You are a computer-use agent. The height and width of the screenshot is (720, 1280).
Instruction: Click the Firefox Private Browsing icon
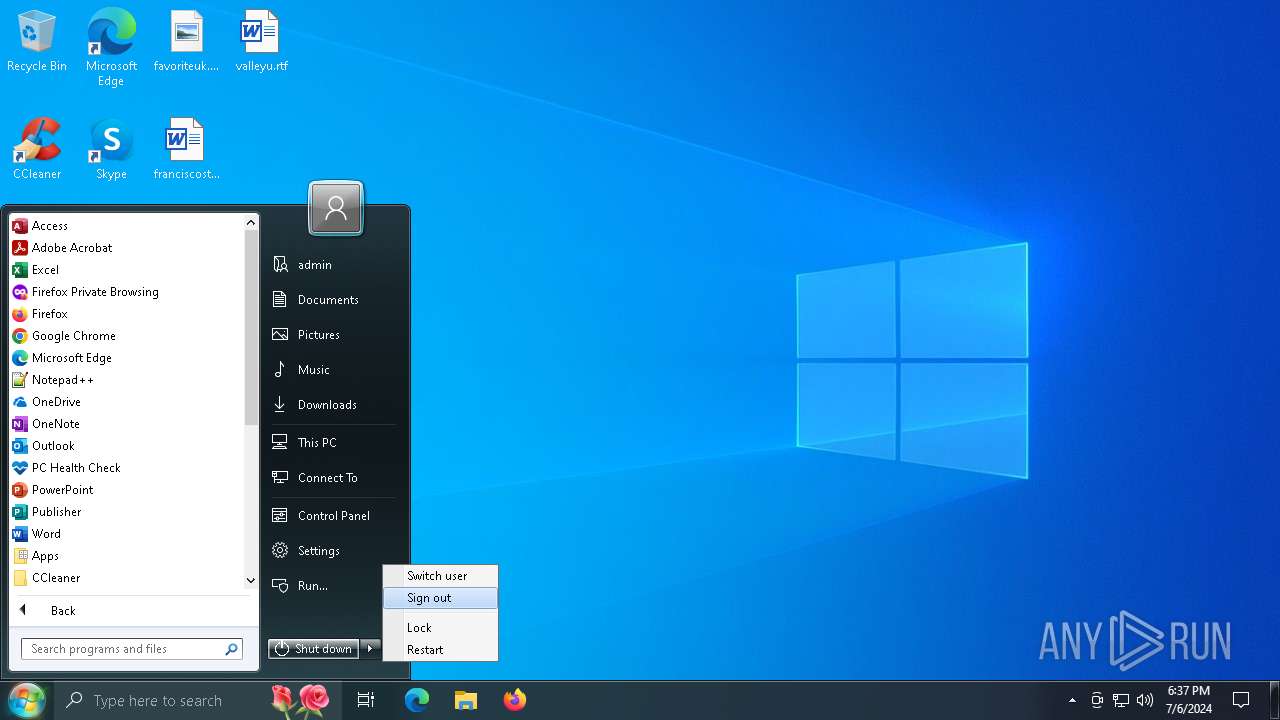coord(20,292)
